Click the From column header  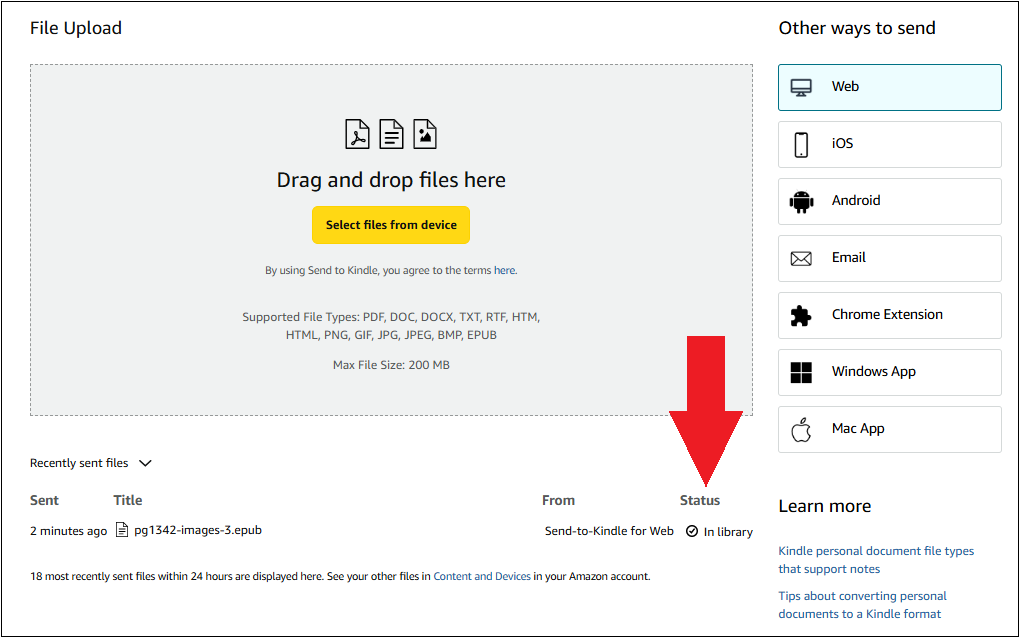[558, 500]
